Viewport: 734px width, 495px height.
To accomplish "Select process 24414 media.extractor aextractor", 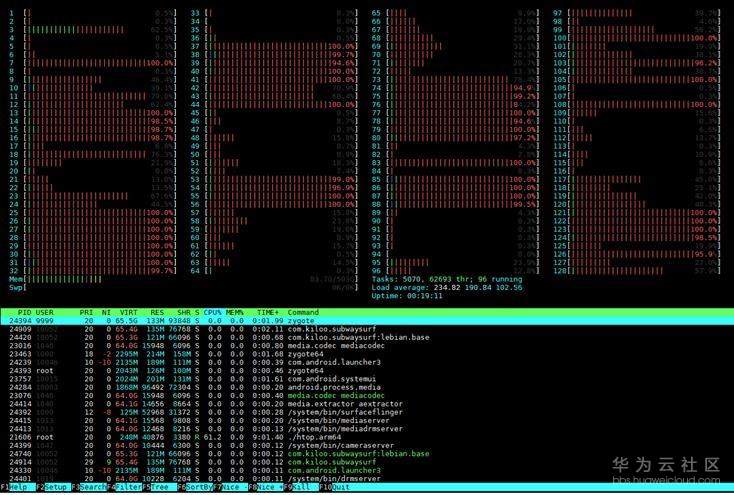I will pos(367,404).
